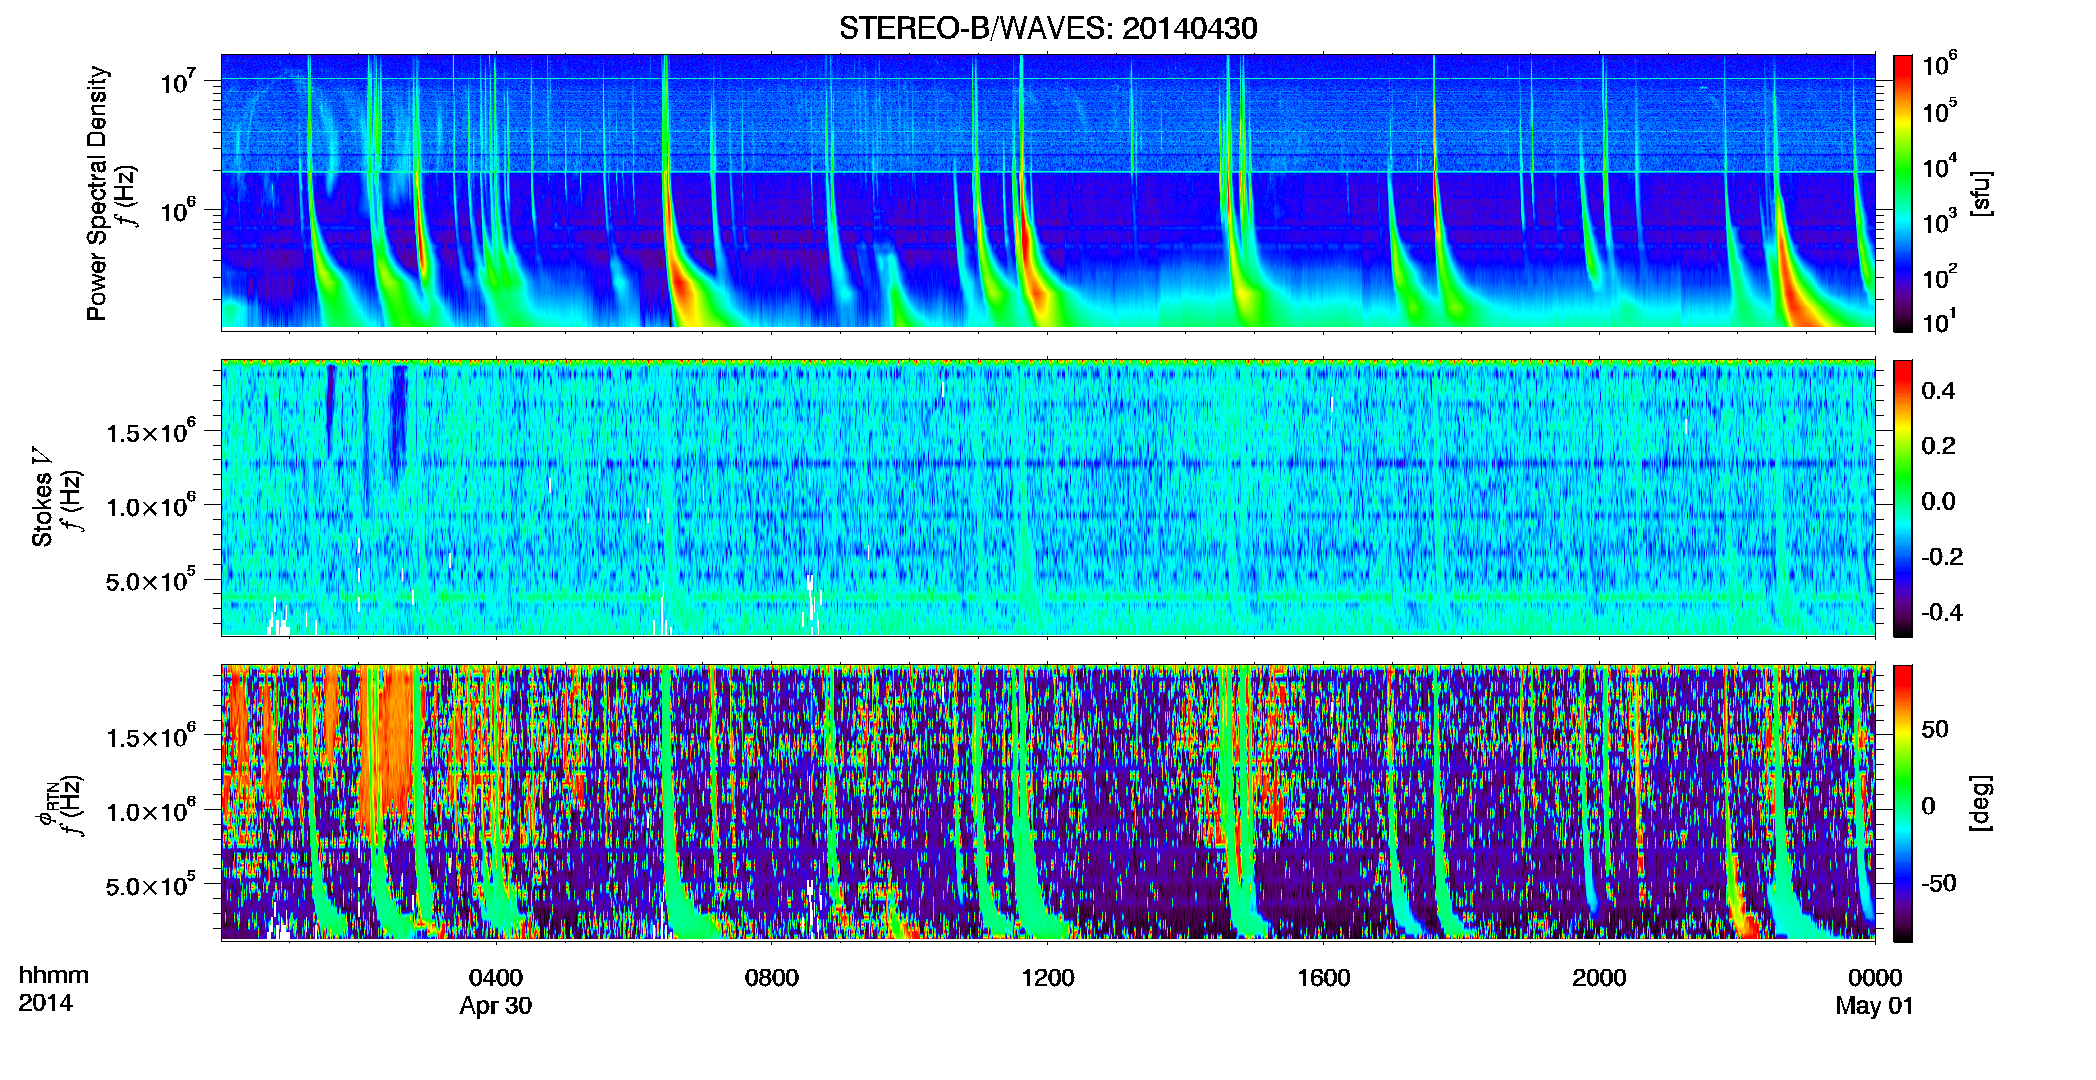The width and height of the screenshot is (2096, 1080).
Task: Click the phi RTN degrees colorbar
Action: tap(1903, 803)
